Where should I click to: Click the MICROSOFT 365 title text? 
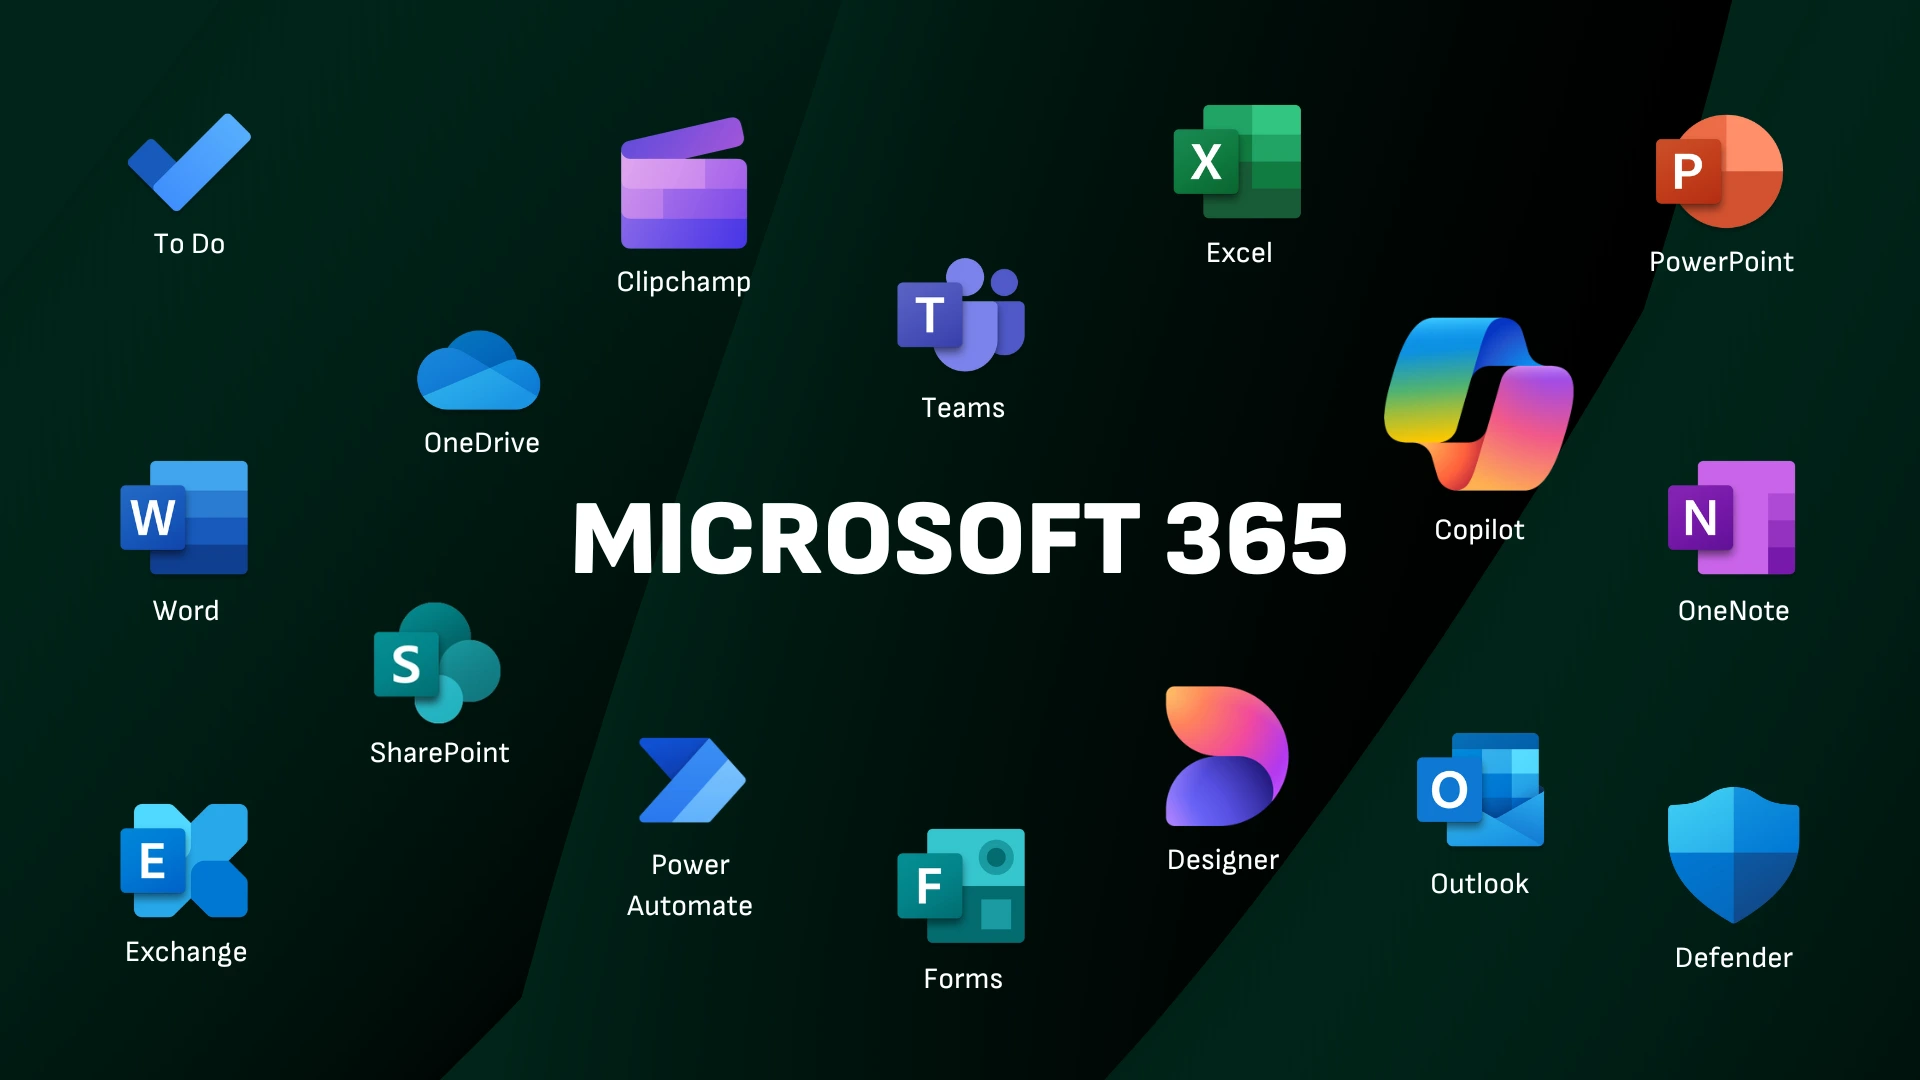[960, 539]
